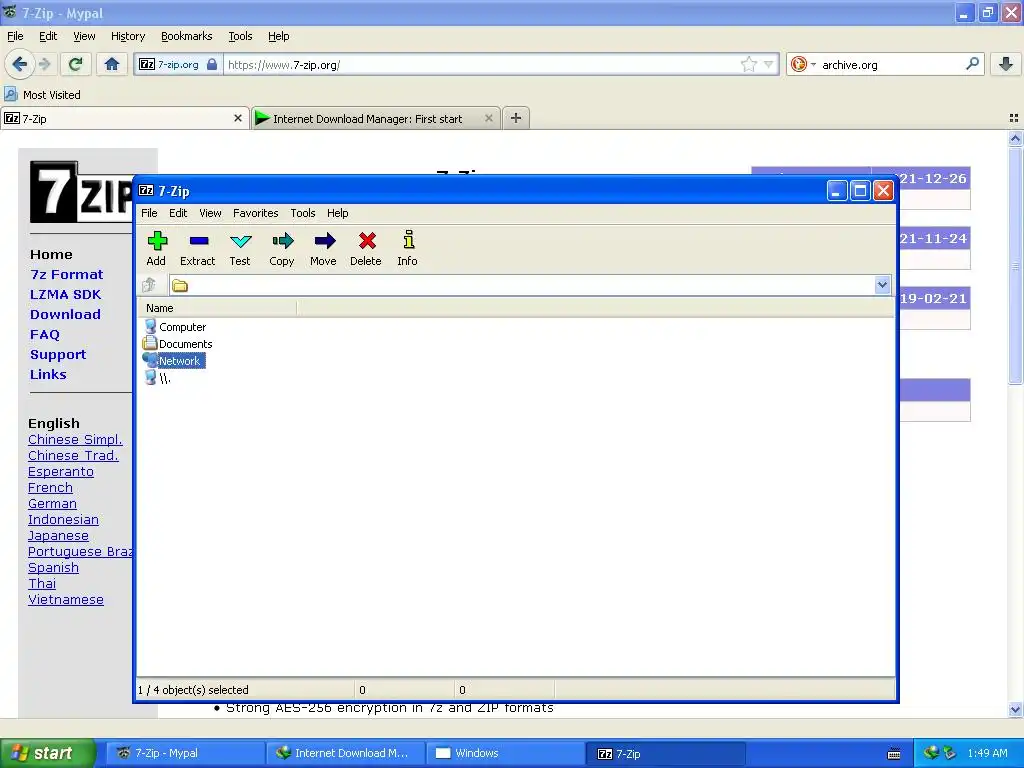1024x768 pixels.
Task: Select the Computer item in file list
Action: click(x=175, y=327)
